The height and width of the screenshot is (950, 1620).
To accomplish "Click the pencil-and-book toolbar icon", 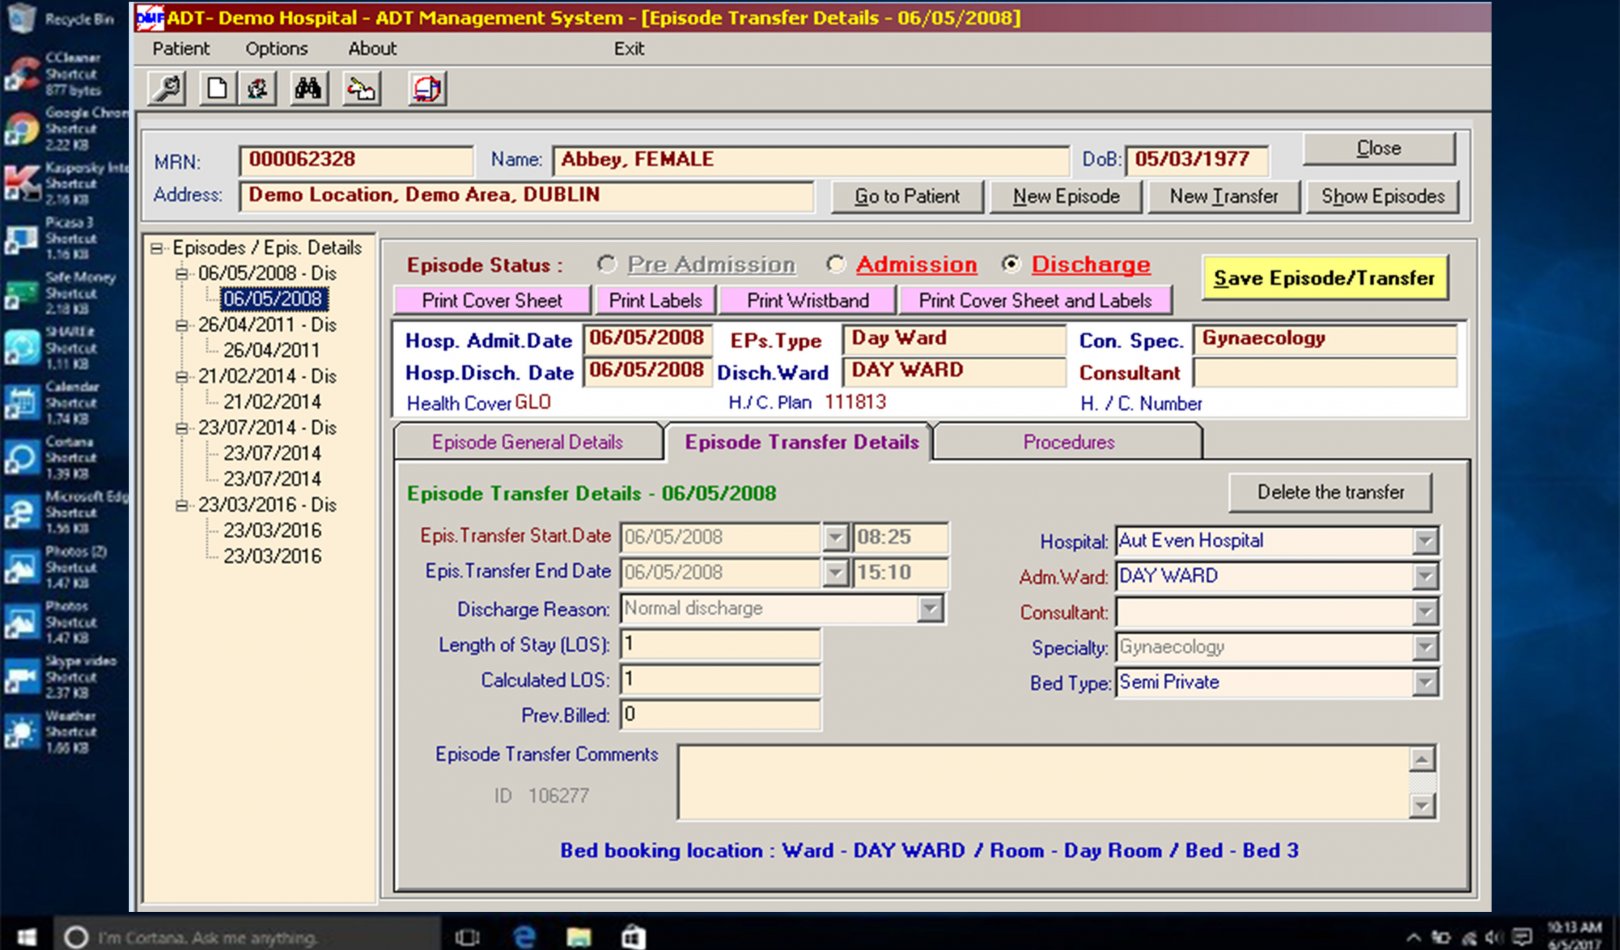I will (361, 89).
